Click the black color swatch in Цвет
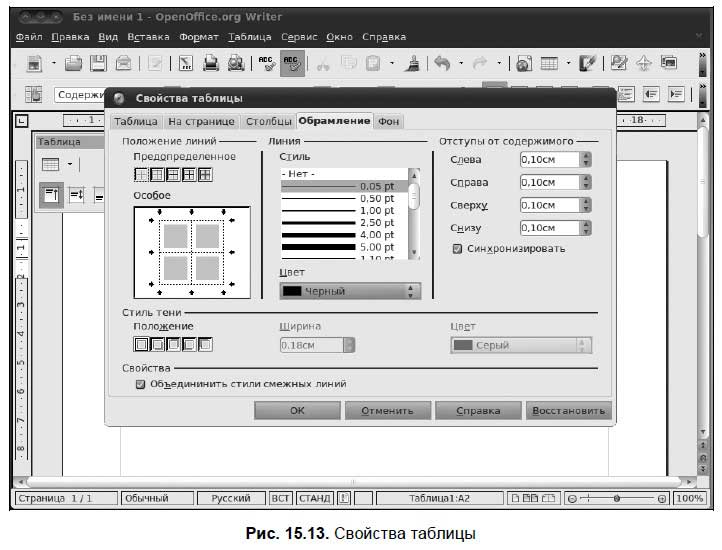Screen dimensions: 722x550 coord(291,291)
